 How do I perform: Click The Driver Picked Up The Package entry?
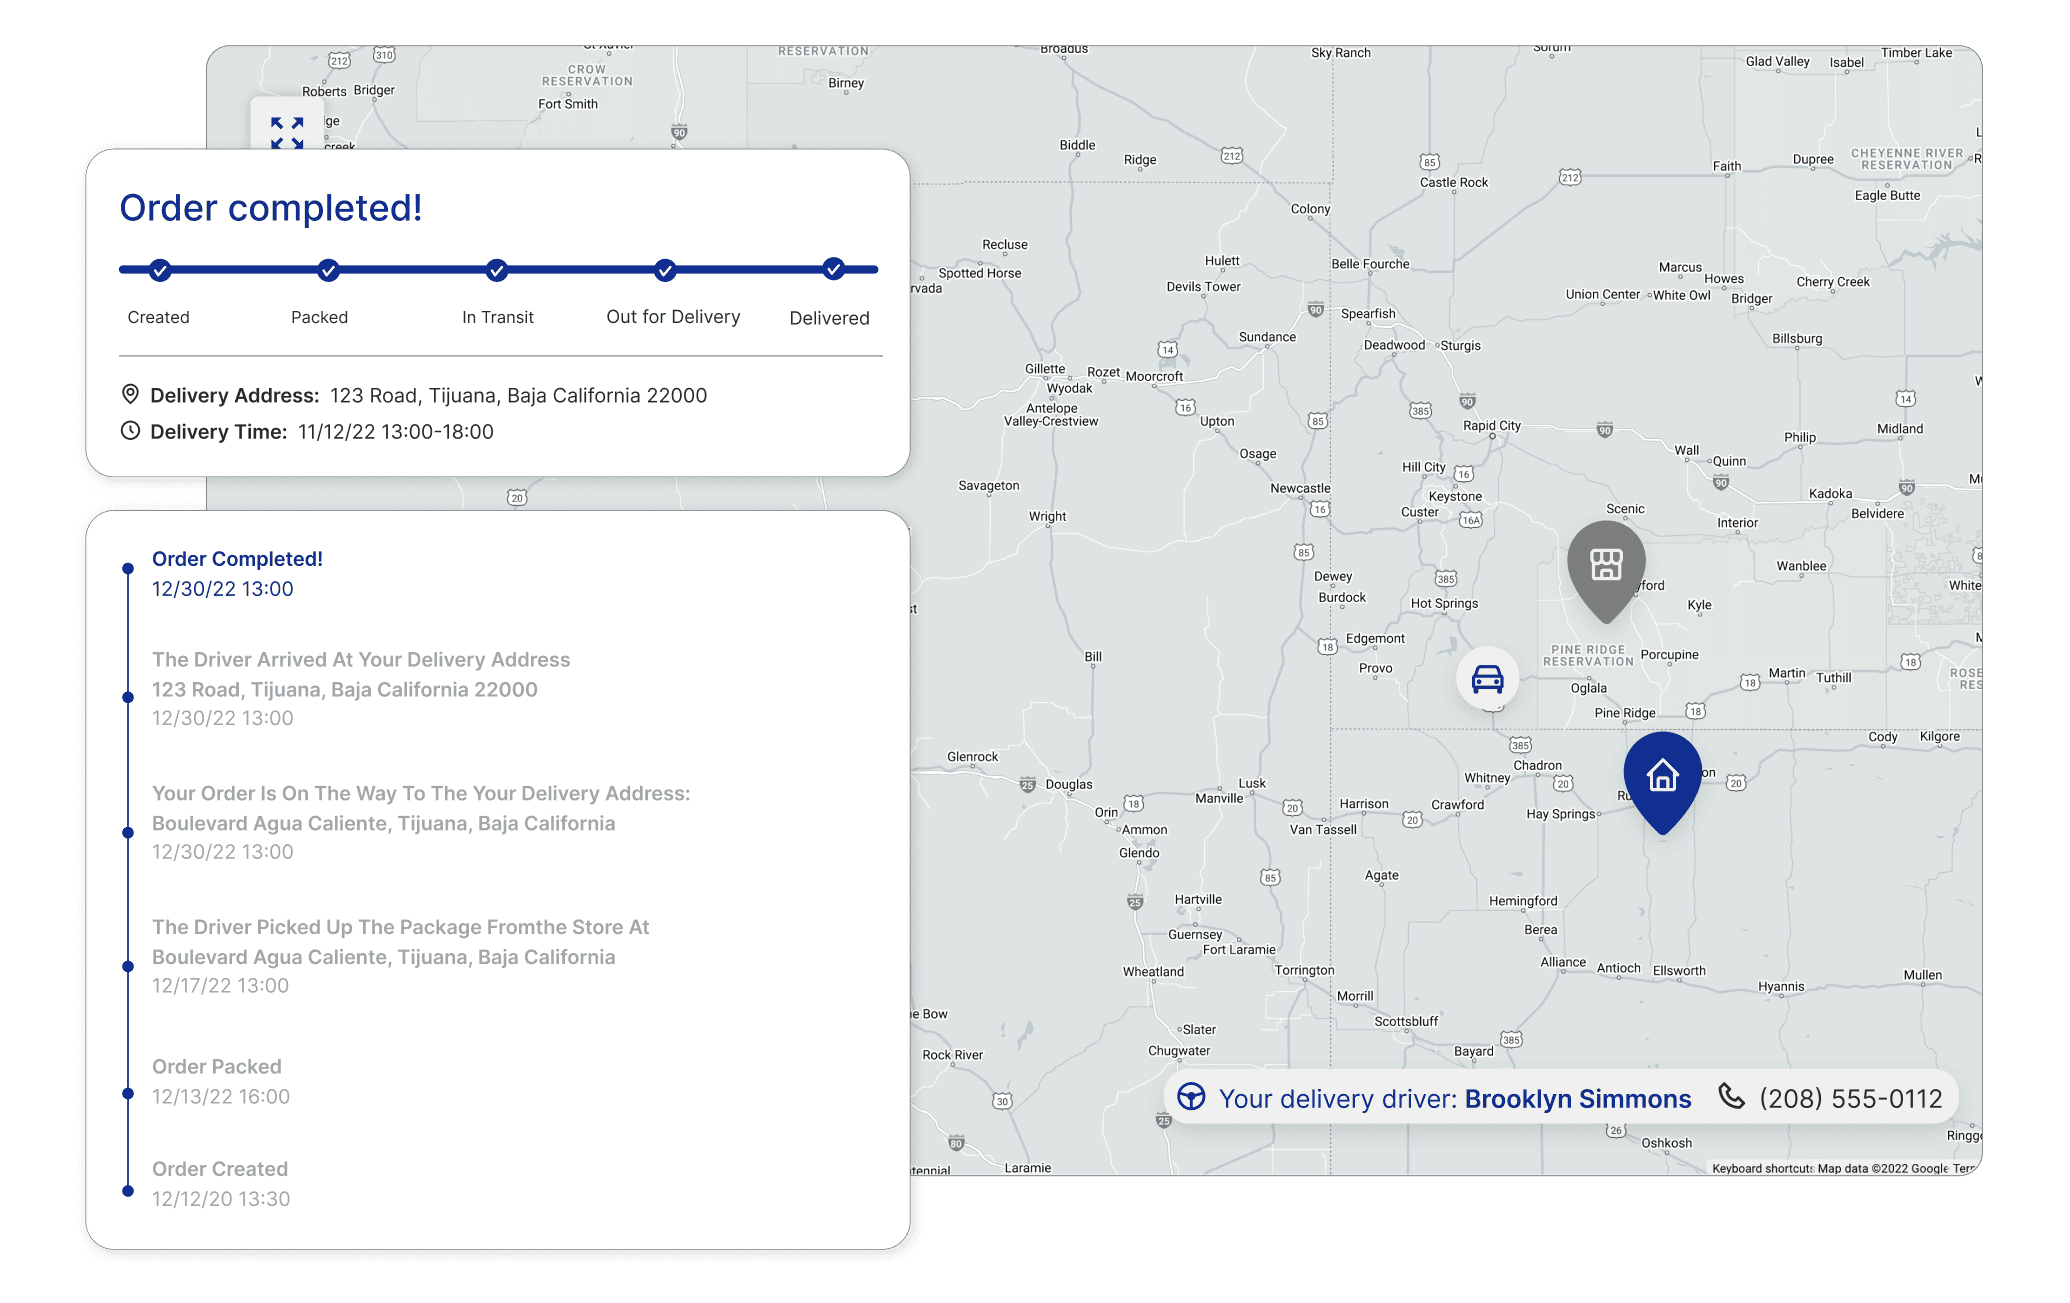point(400,956)
